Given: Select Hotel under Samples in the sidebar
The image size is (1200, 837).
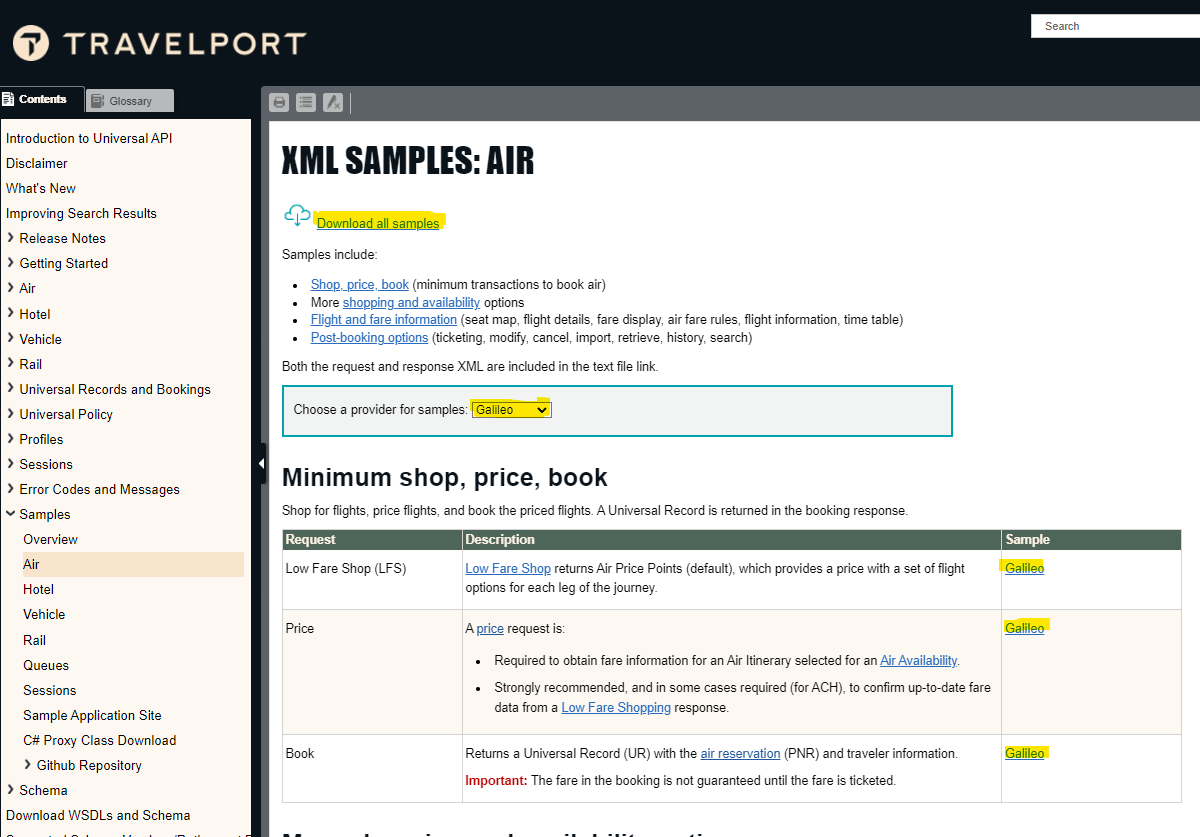Looking at the screenshot, I should coord(38,589).
